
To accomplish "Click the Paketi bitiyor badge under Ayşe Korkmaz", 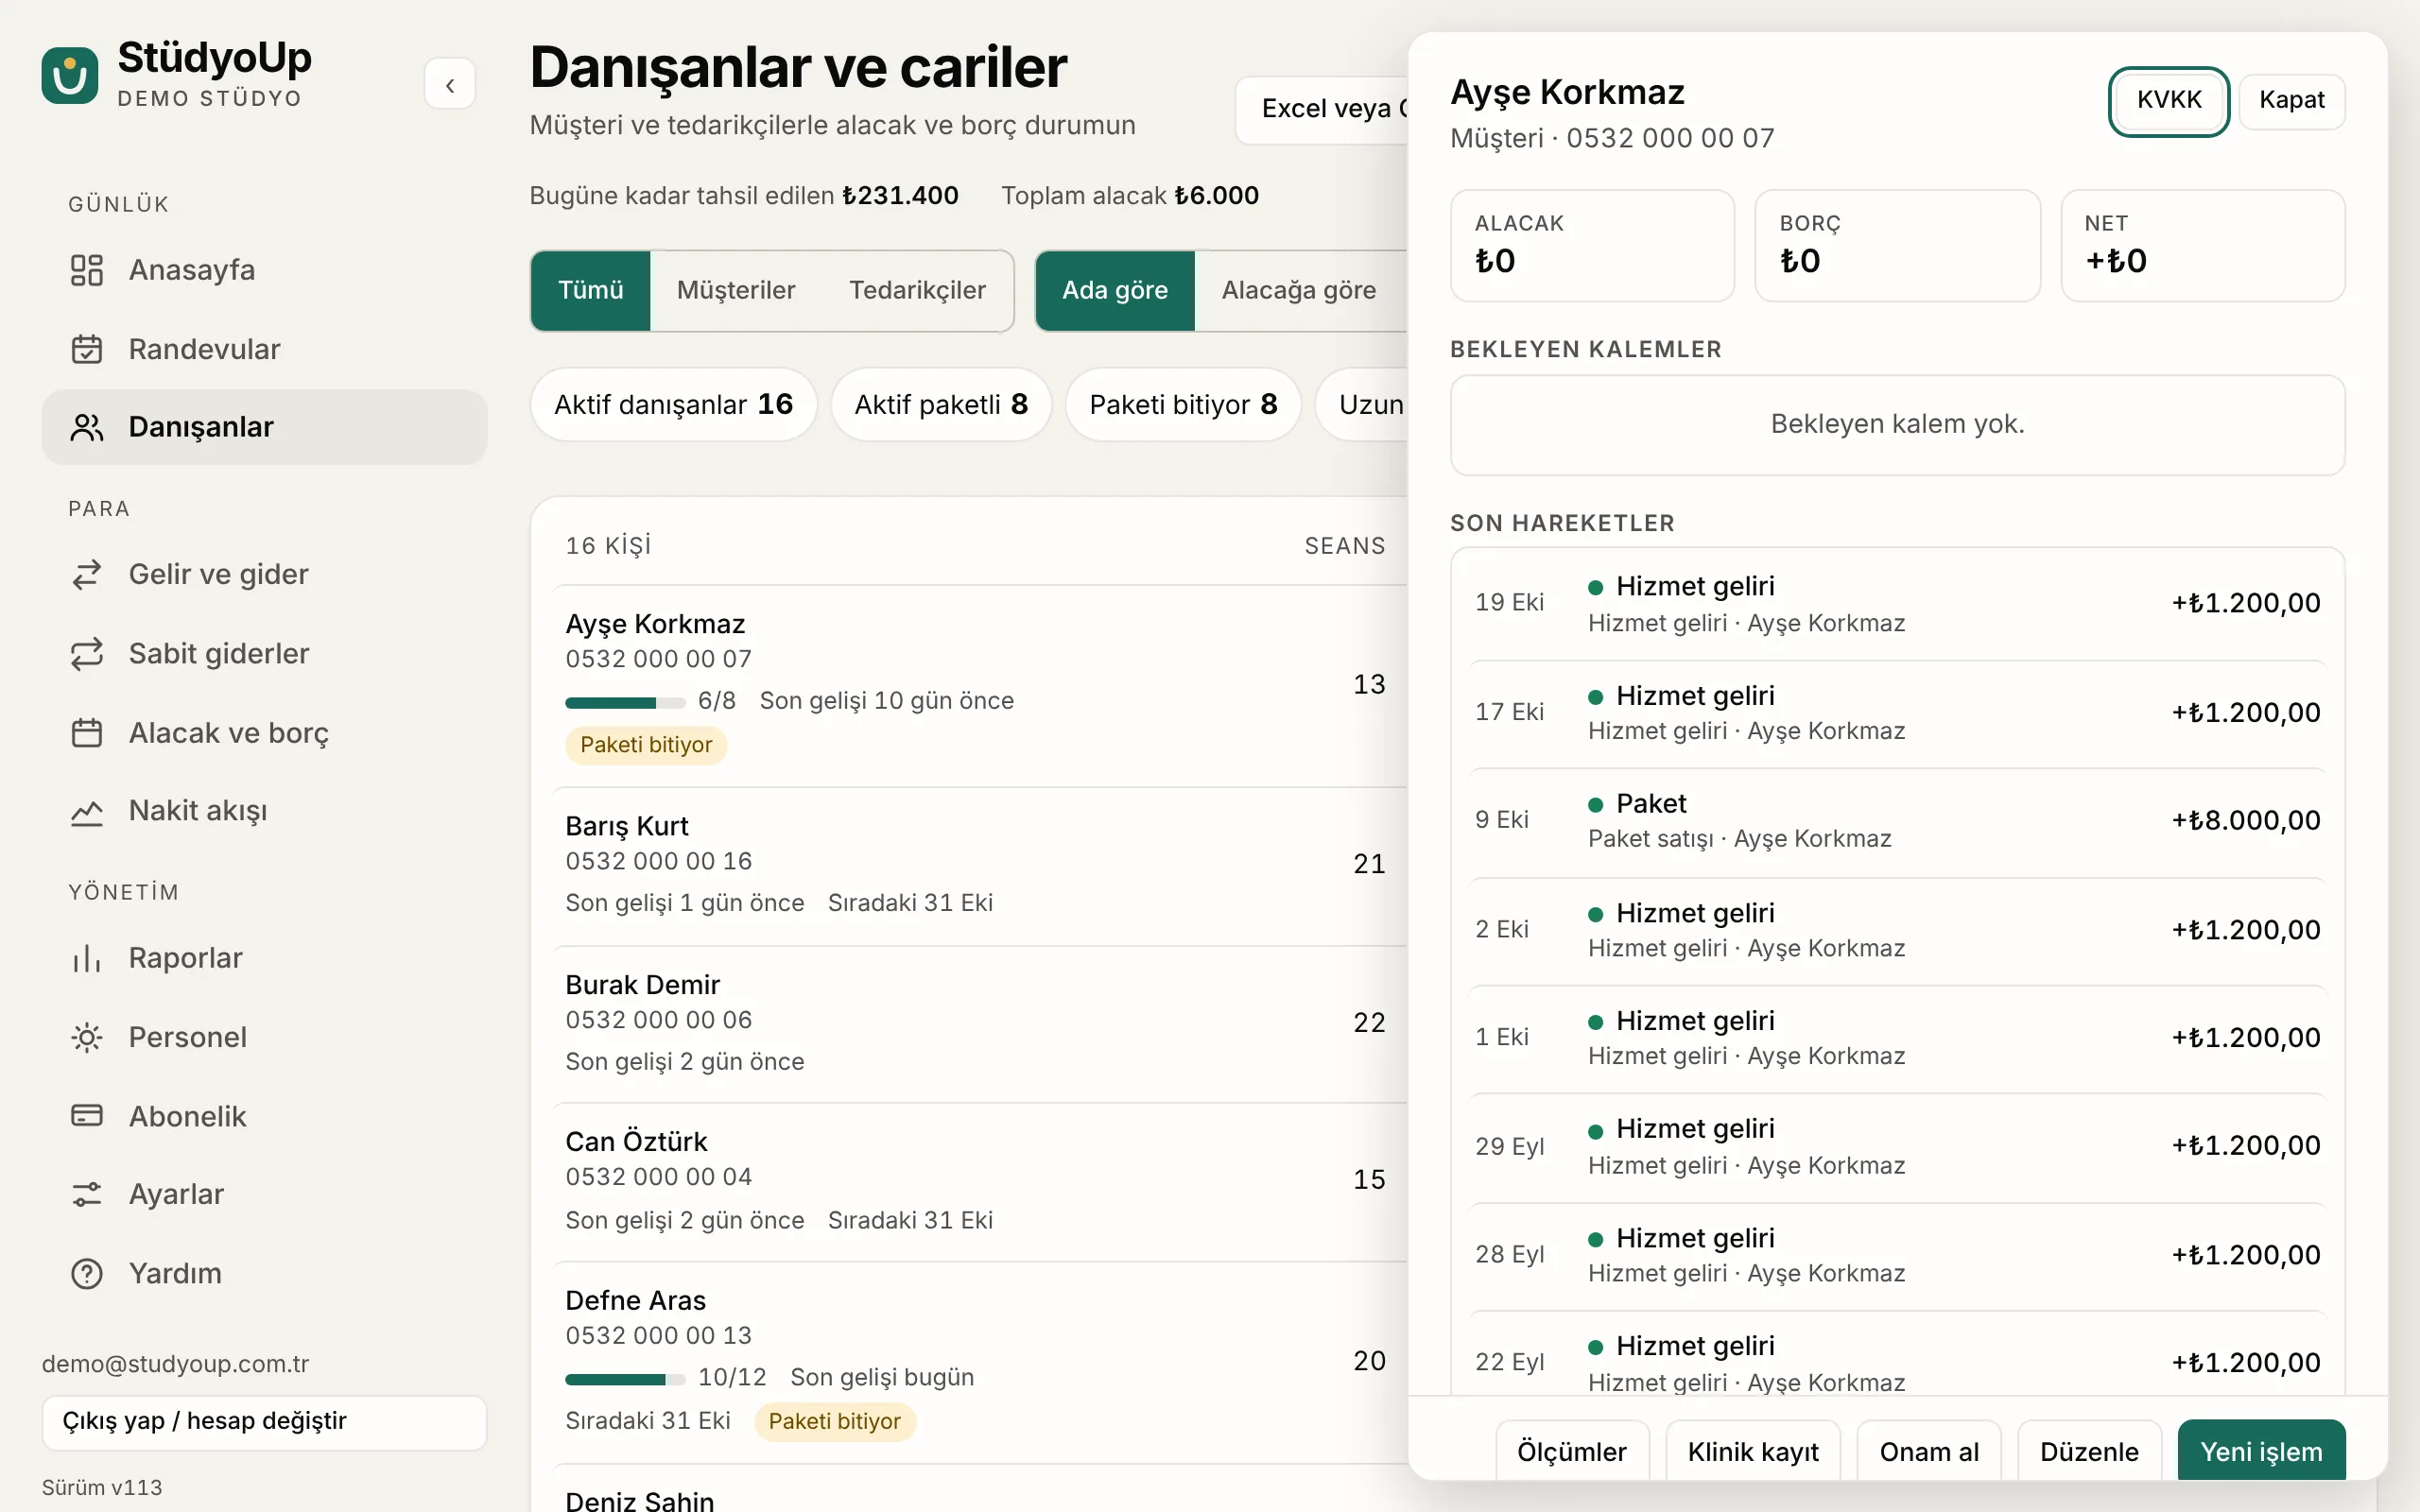I will (x=646, y=745).
